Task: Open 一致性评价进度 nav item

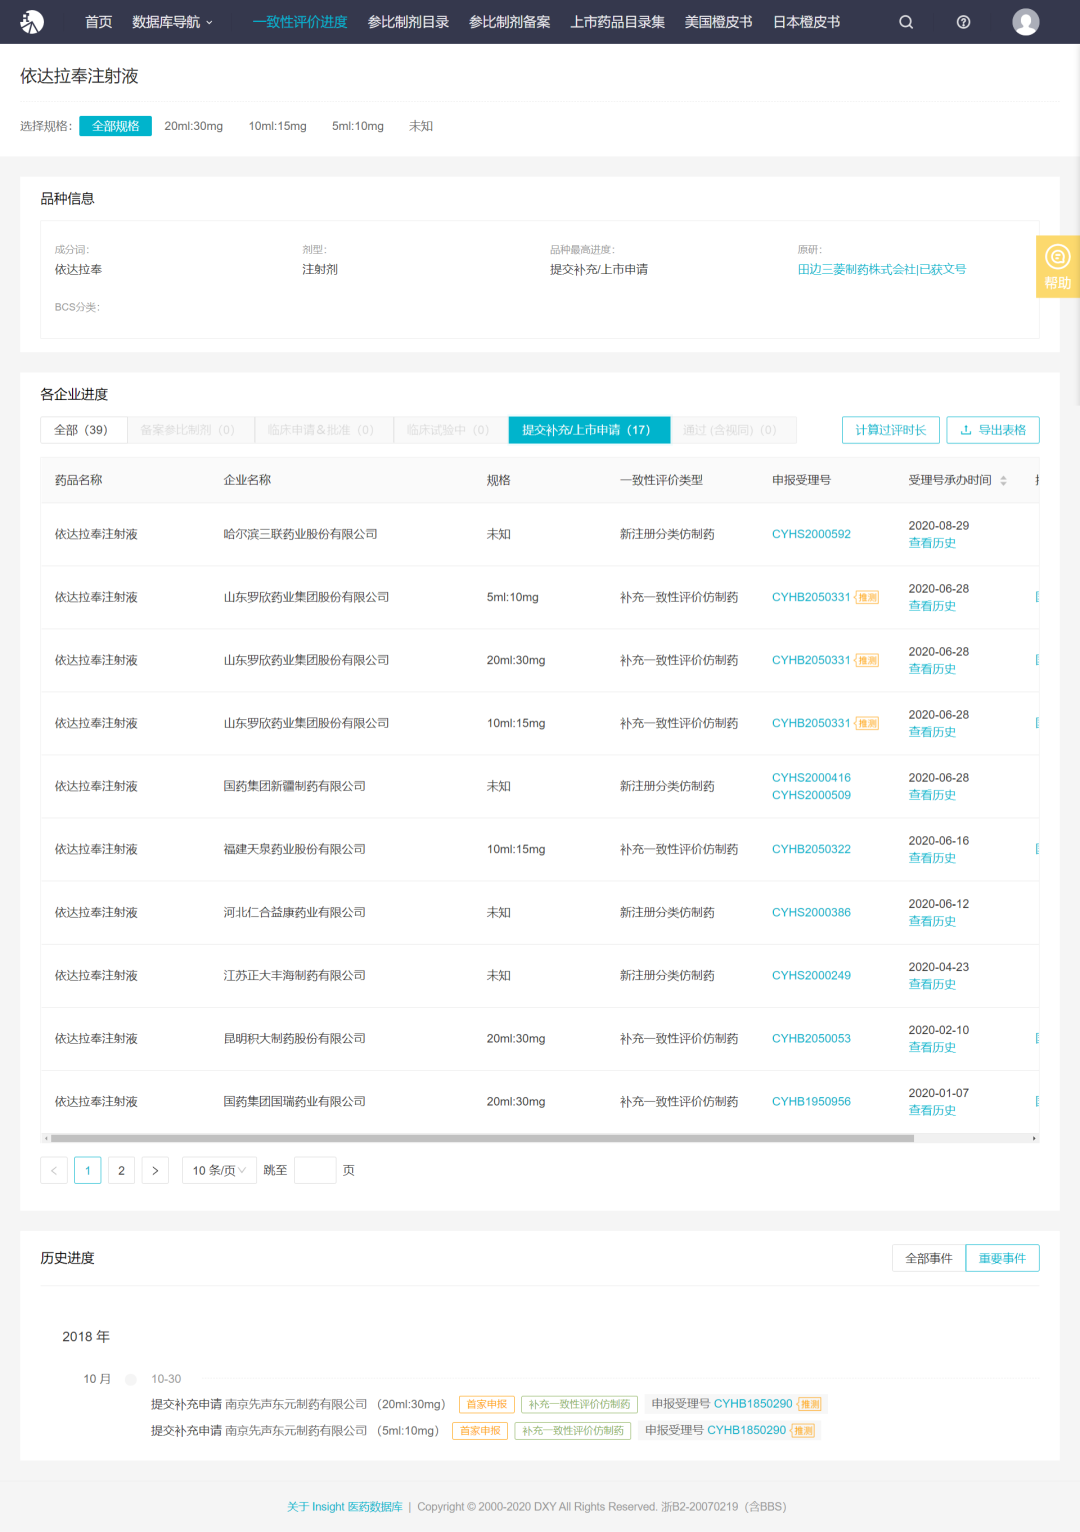Action: pyautogui.click(x=300, y=22)
